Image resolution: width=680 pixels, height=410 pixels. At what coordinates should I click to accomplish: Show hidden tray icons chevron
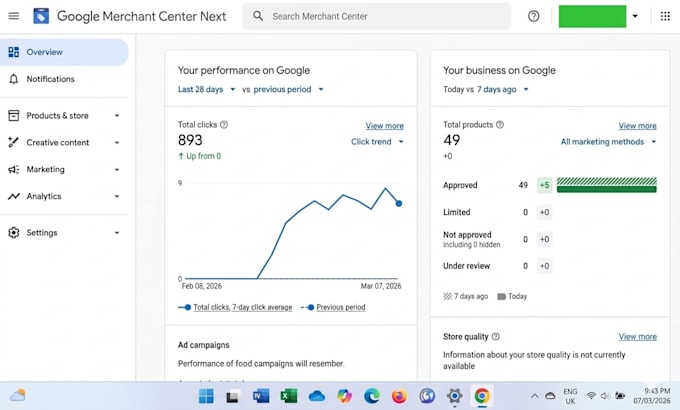point(535,396)
